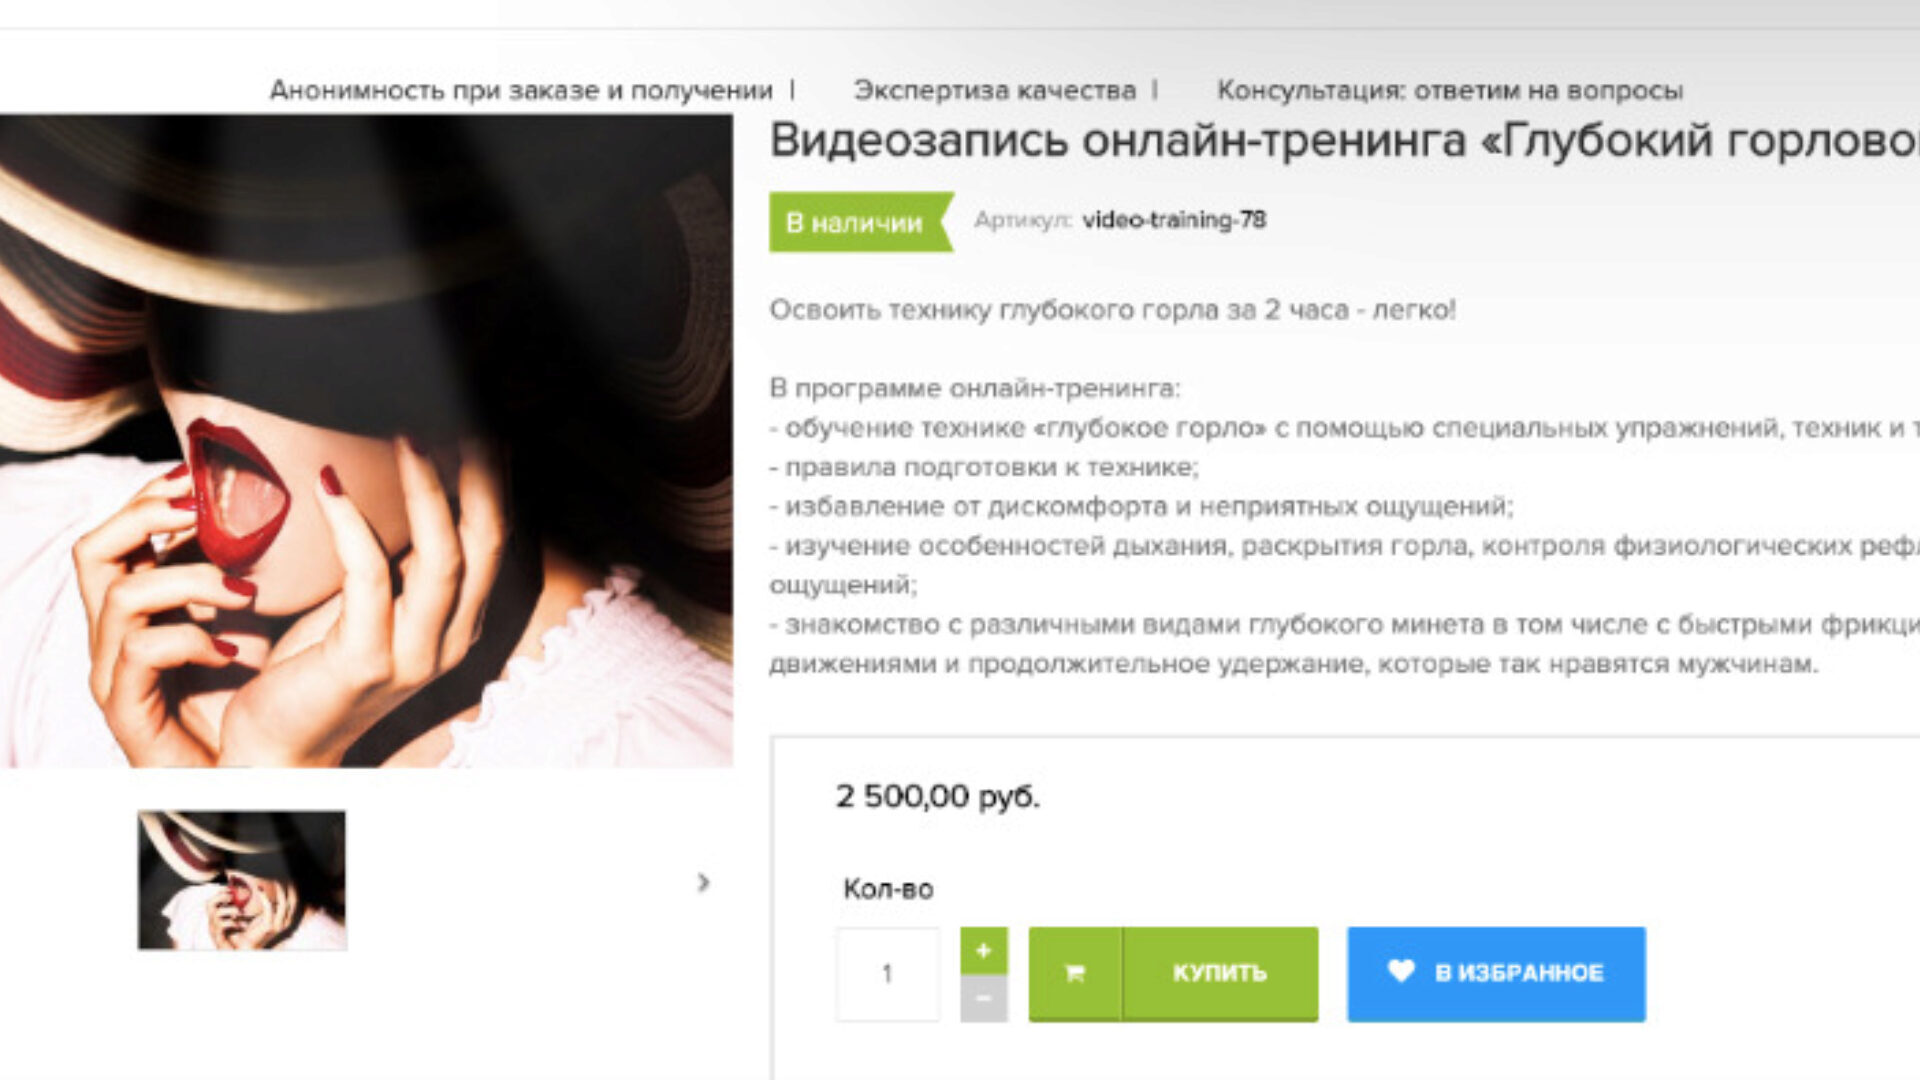Click the shopping cart icon beside Купить
1920x1080 pixels.
[1075, 973]
